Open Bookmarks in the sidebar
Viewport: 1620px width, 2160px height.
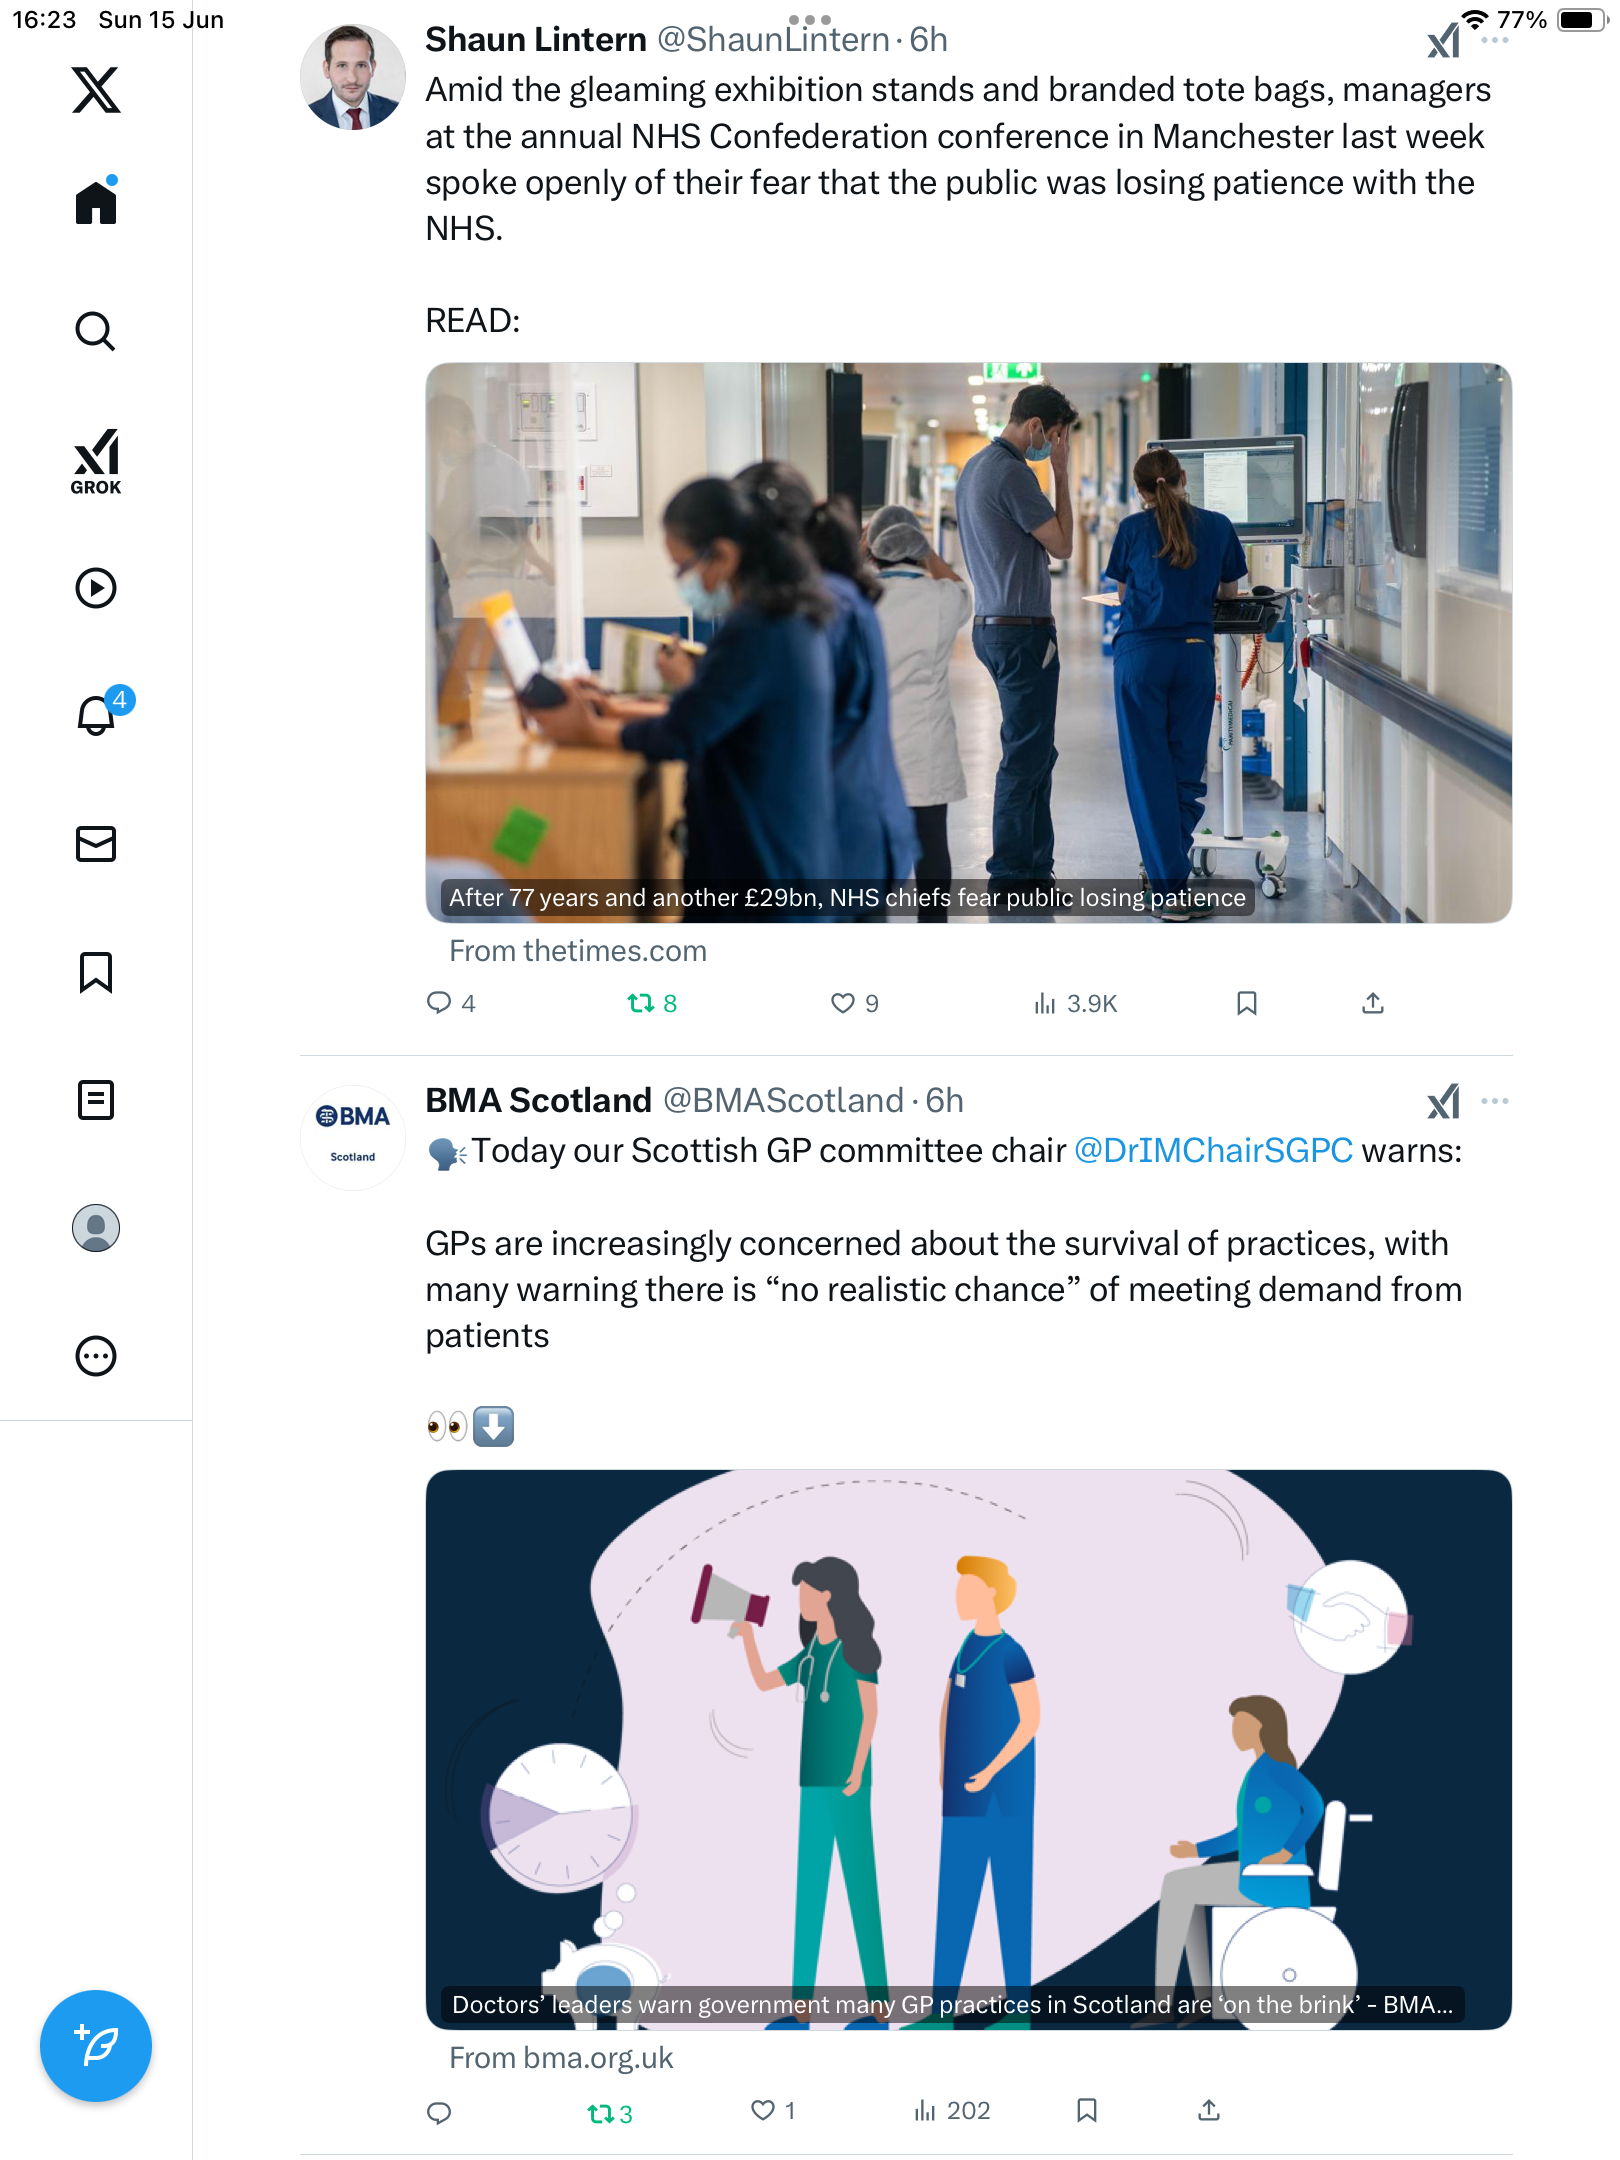click(x=96, y=972)
